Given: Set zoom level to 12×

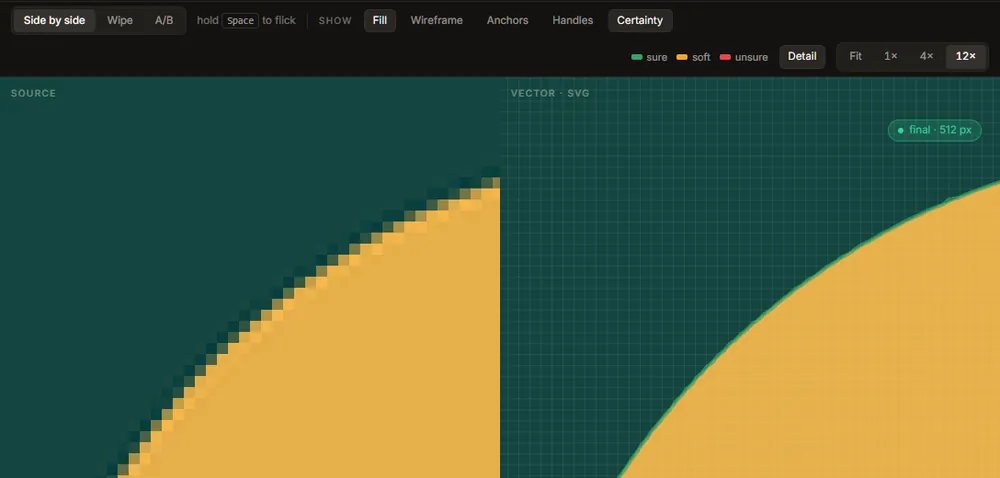Looking at the screenshot, I should (x=966, y=56).
